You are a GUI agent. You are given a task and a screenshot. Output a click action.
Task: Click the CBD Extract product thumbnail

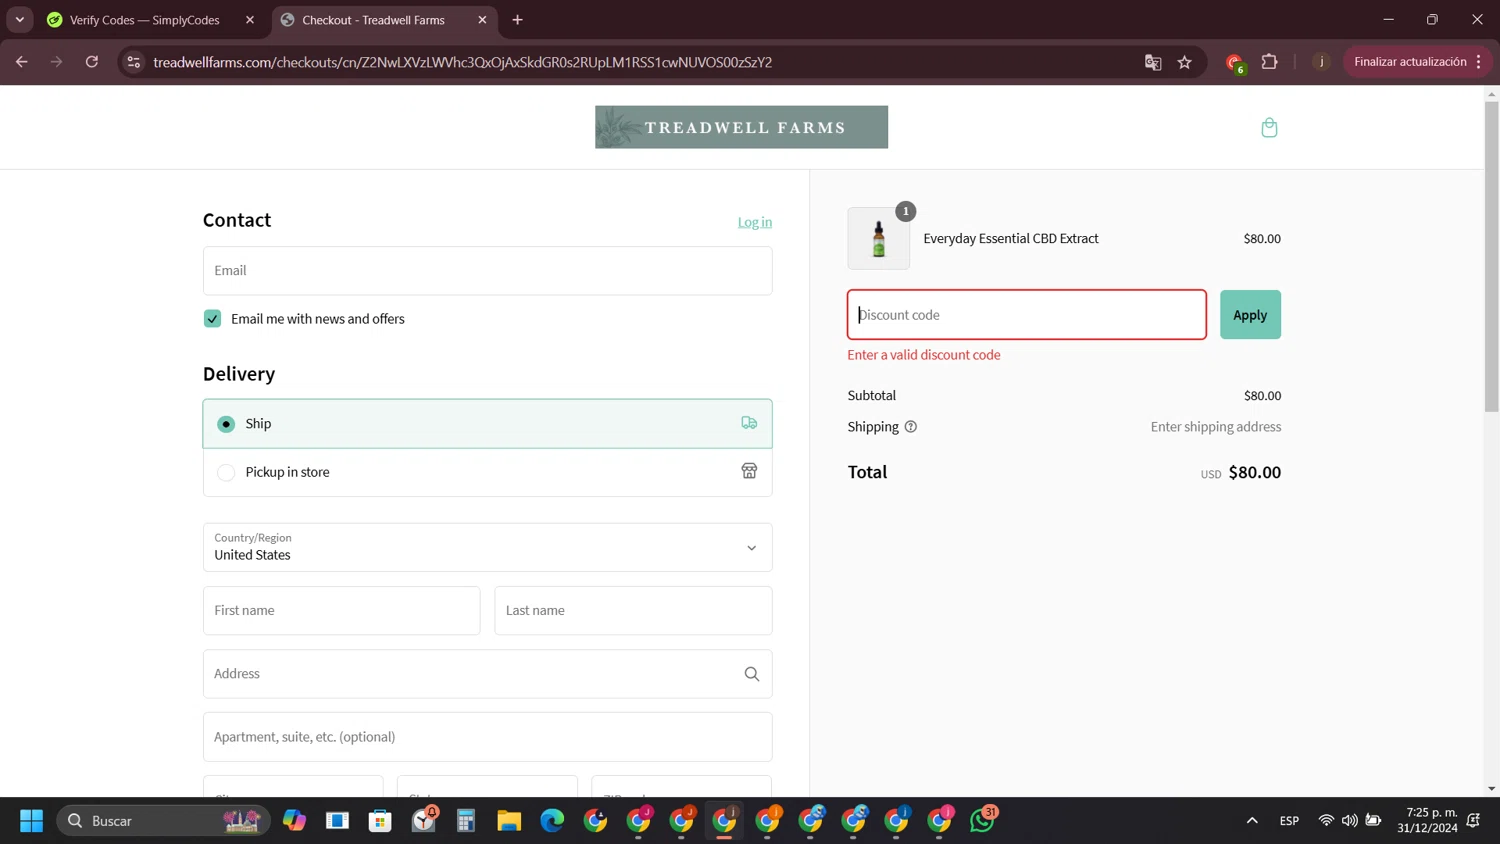pyautogui.click(x=879, y=238)
